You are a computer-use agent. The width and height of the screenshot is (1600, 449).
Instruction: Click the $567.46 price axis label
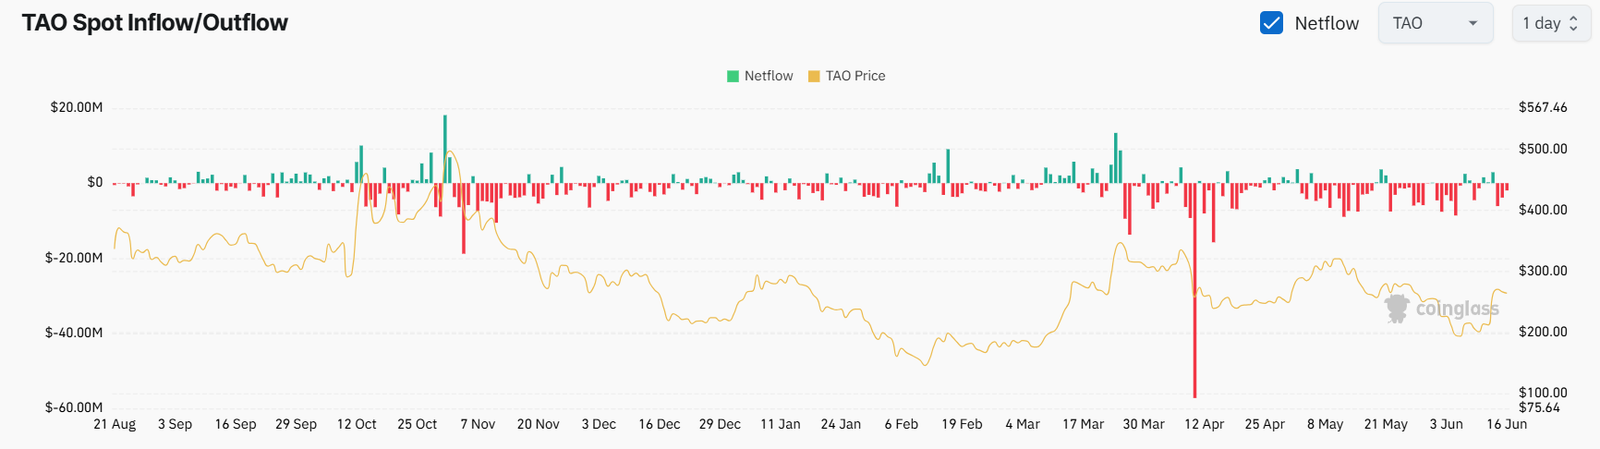tap(1543, 107)
